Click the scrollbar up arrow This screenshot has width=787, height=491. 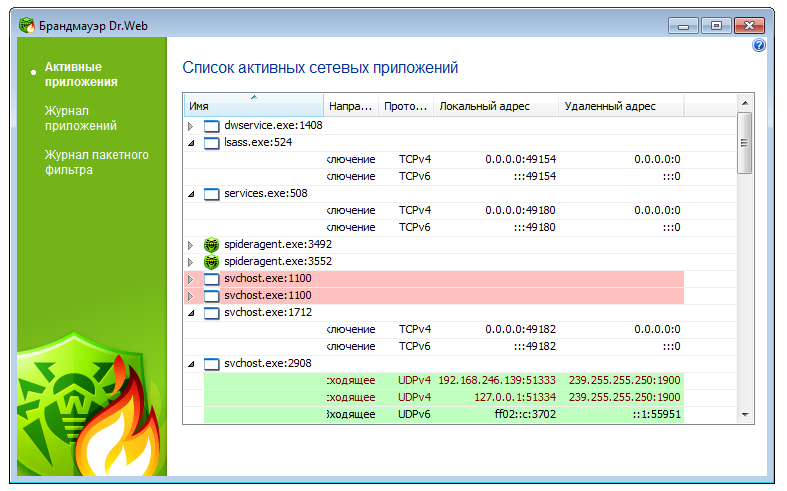tap(745, 103)
